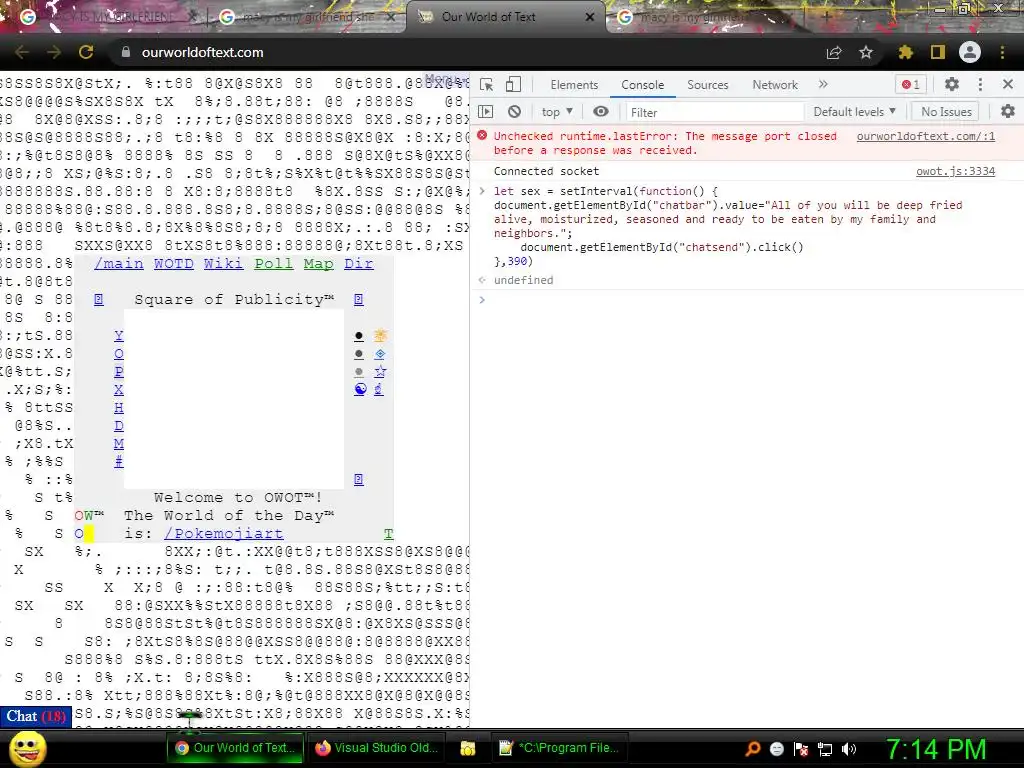Click the taskbar folder icon
The height and width of the screenshot is (768, 1024).
[468, 748]
